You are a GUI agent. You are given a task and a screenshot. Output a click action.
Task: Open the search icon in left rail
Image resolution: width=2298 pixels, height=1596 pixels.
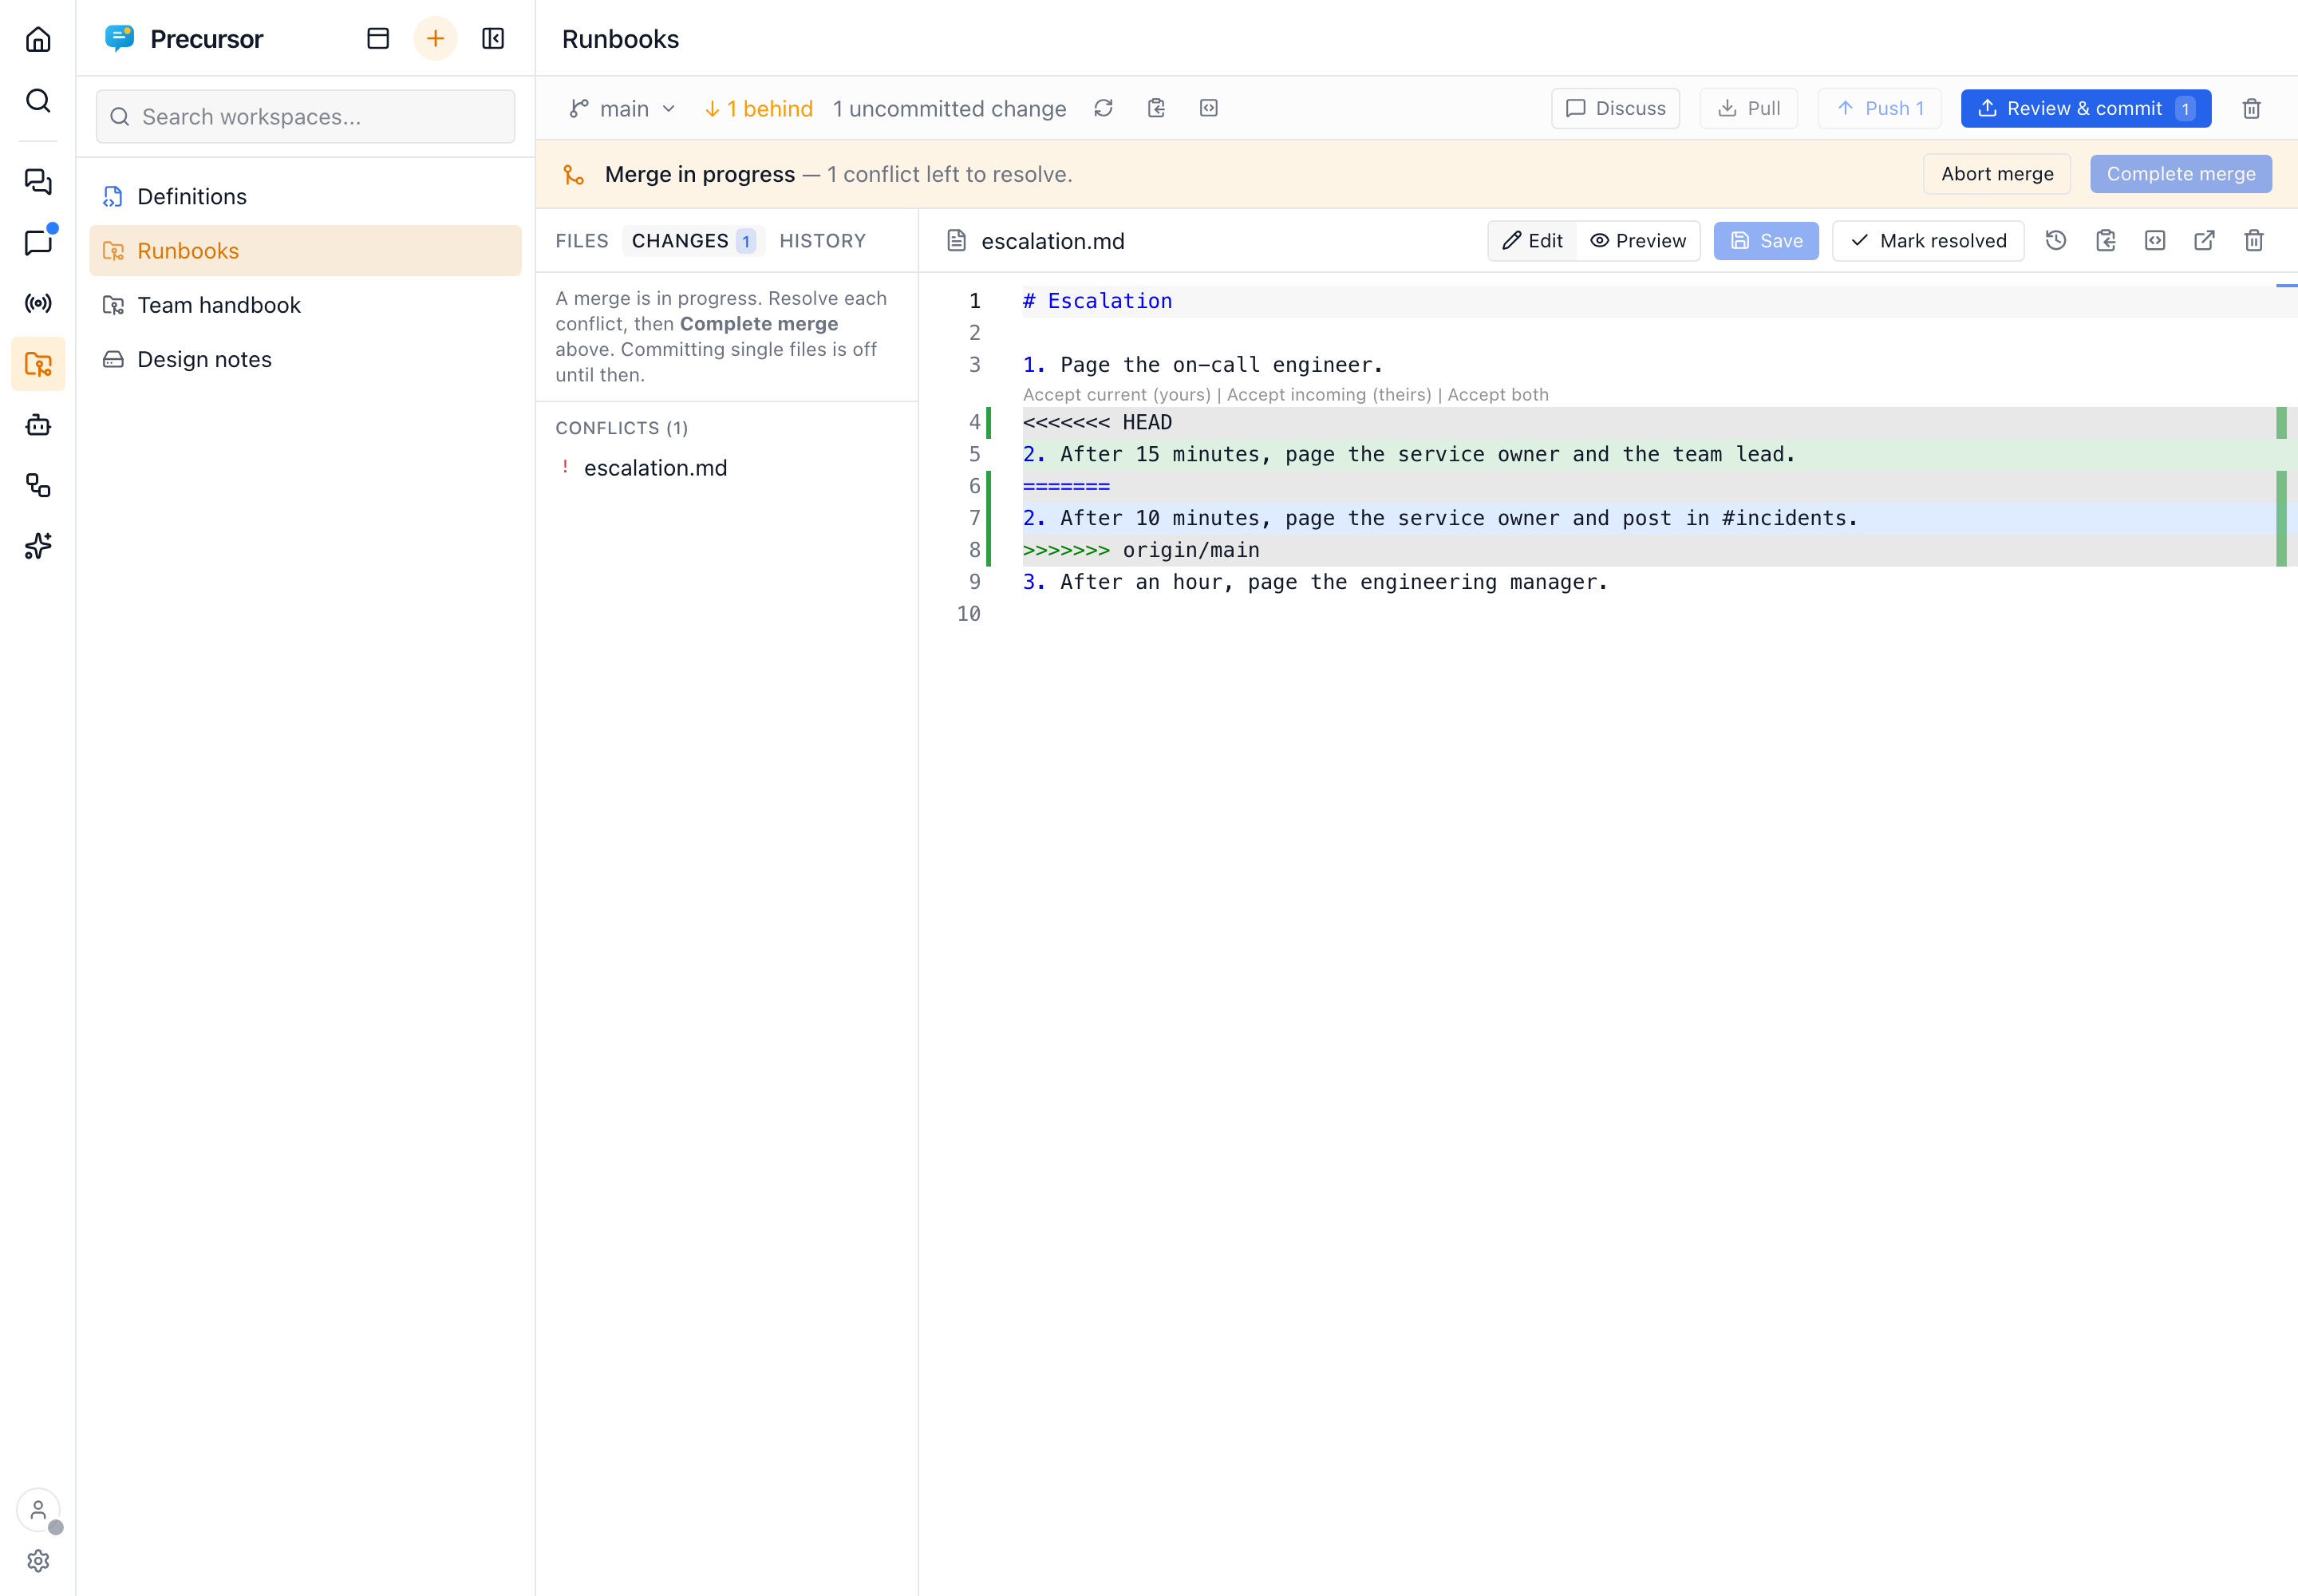coord(38,100)
